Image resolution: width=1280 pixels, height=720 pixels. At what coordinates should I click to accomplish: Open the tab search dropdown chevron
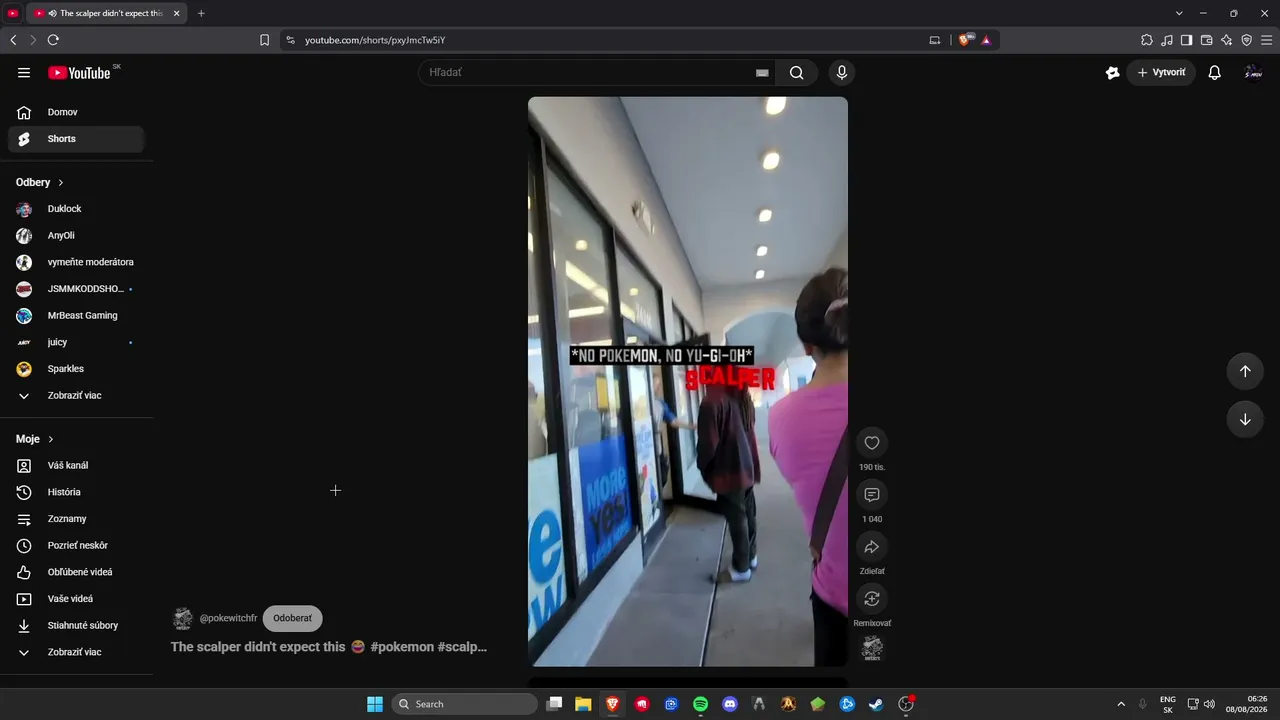(x=1179, y=13)
